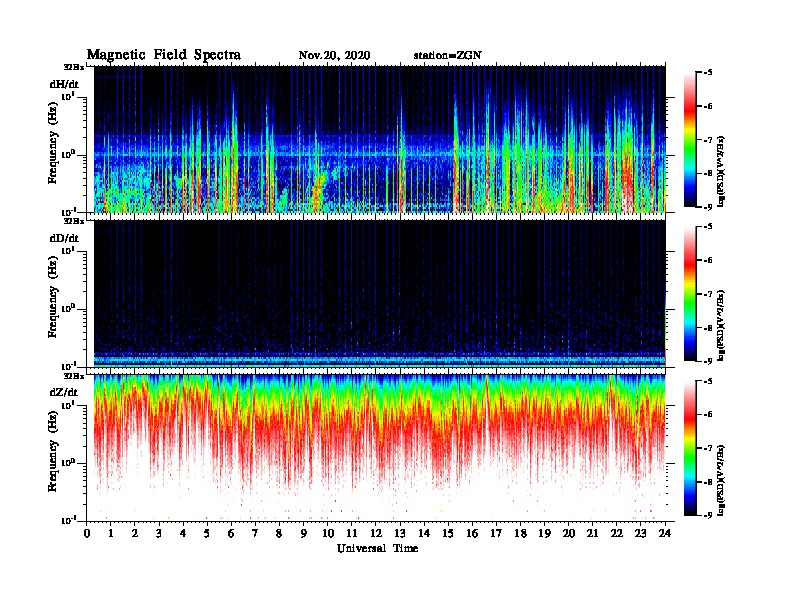Click hour "23" on the time axis

click(641, 533)
